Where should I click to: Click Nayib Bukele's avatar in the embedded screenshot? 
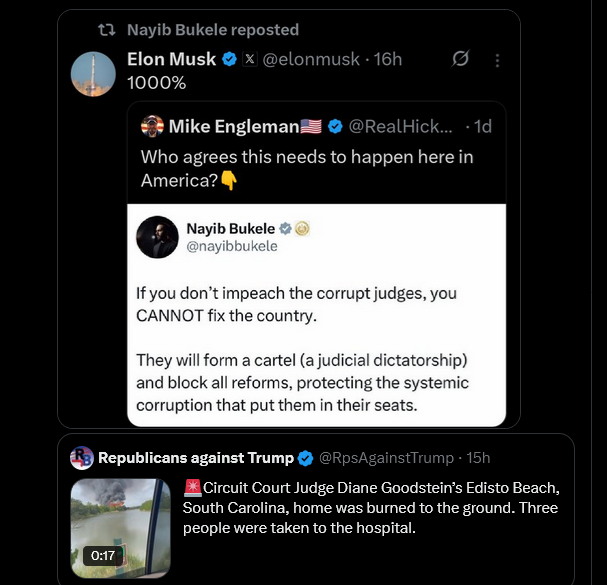click(157, 237)
